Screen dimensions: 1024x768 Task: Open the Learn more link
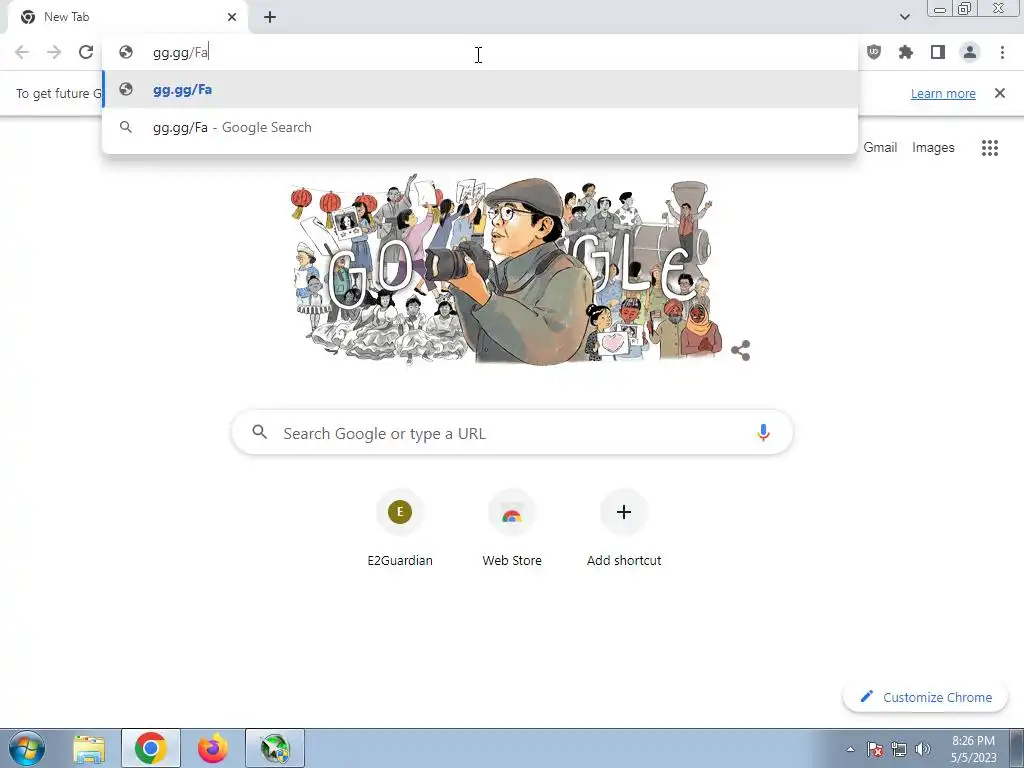(x=943, y=93)
